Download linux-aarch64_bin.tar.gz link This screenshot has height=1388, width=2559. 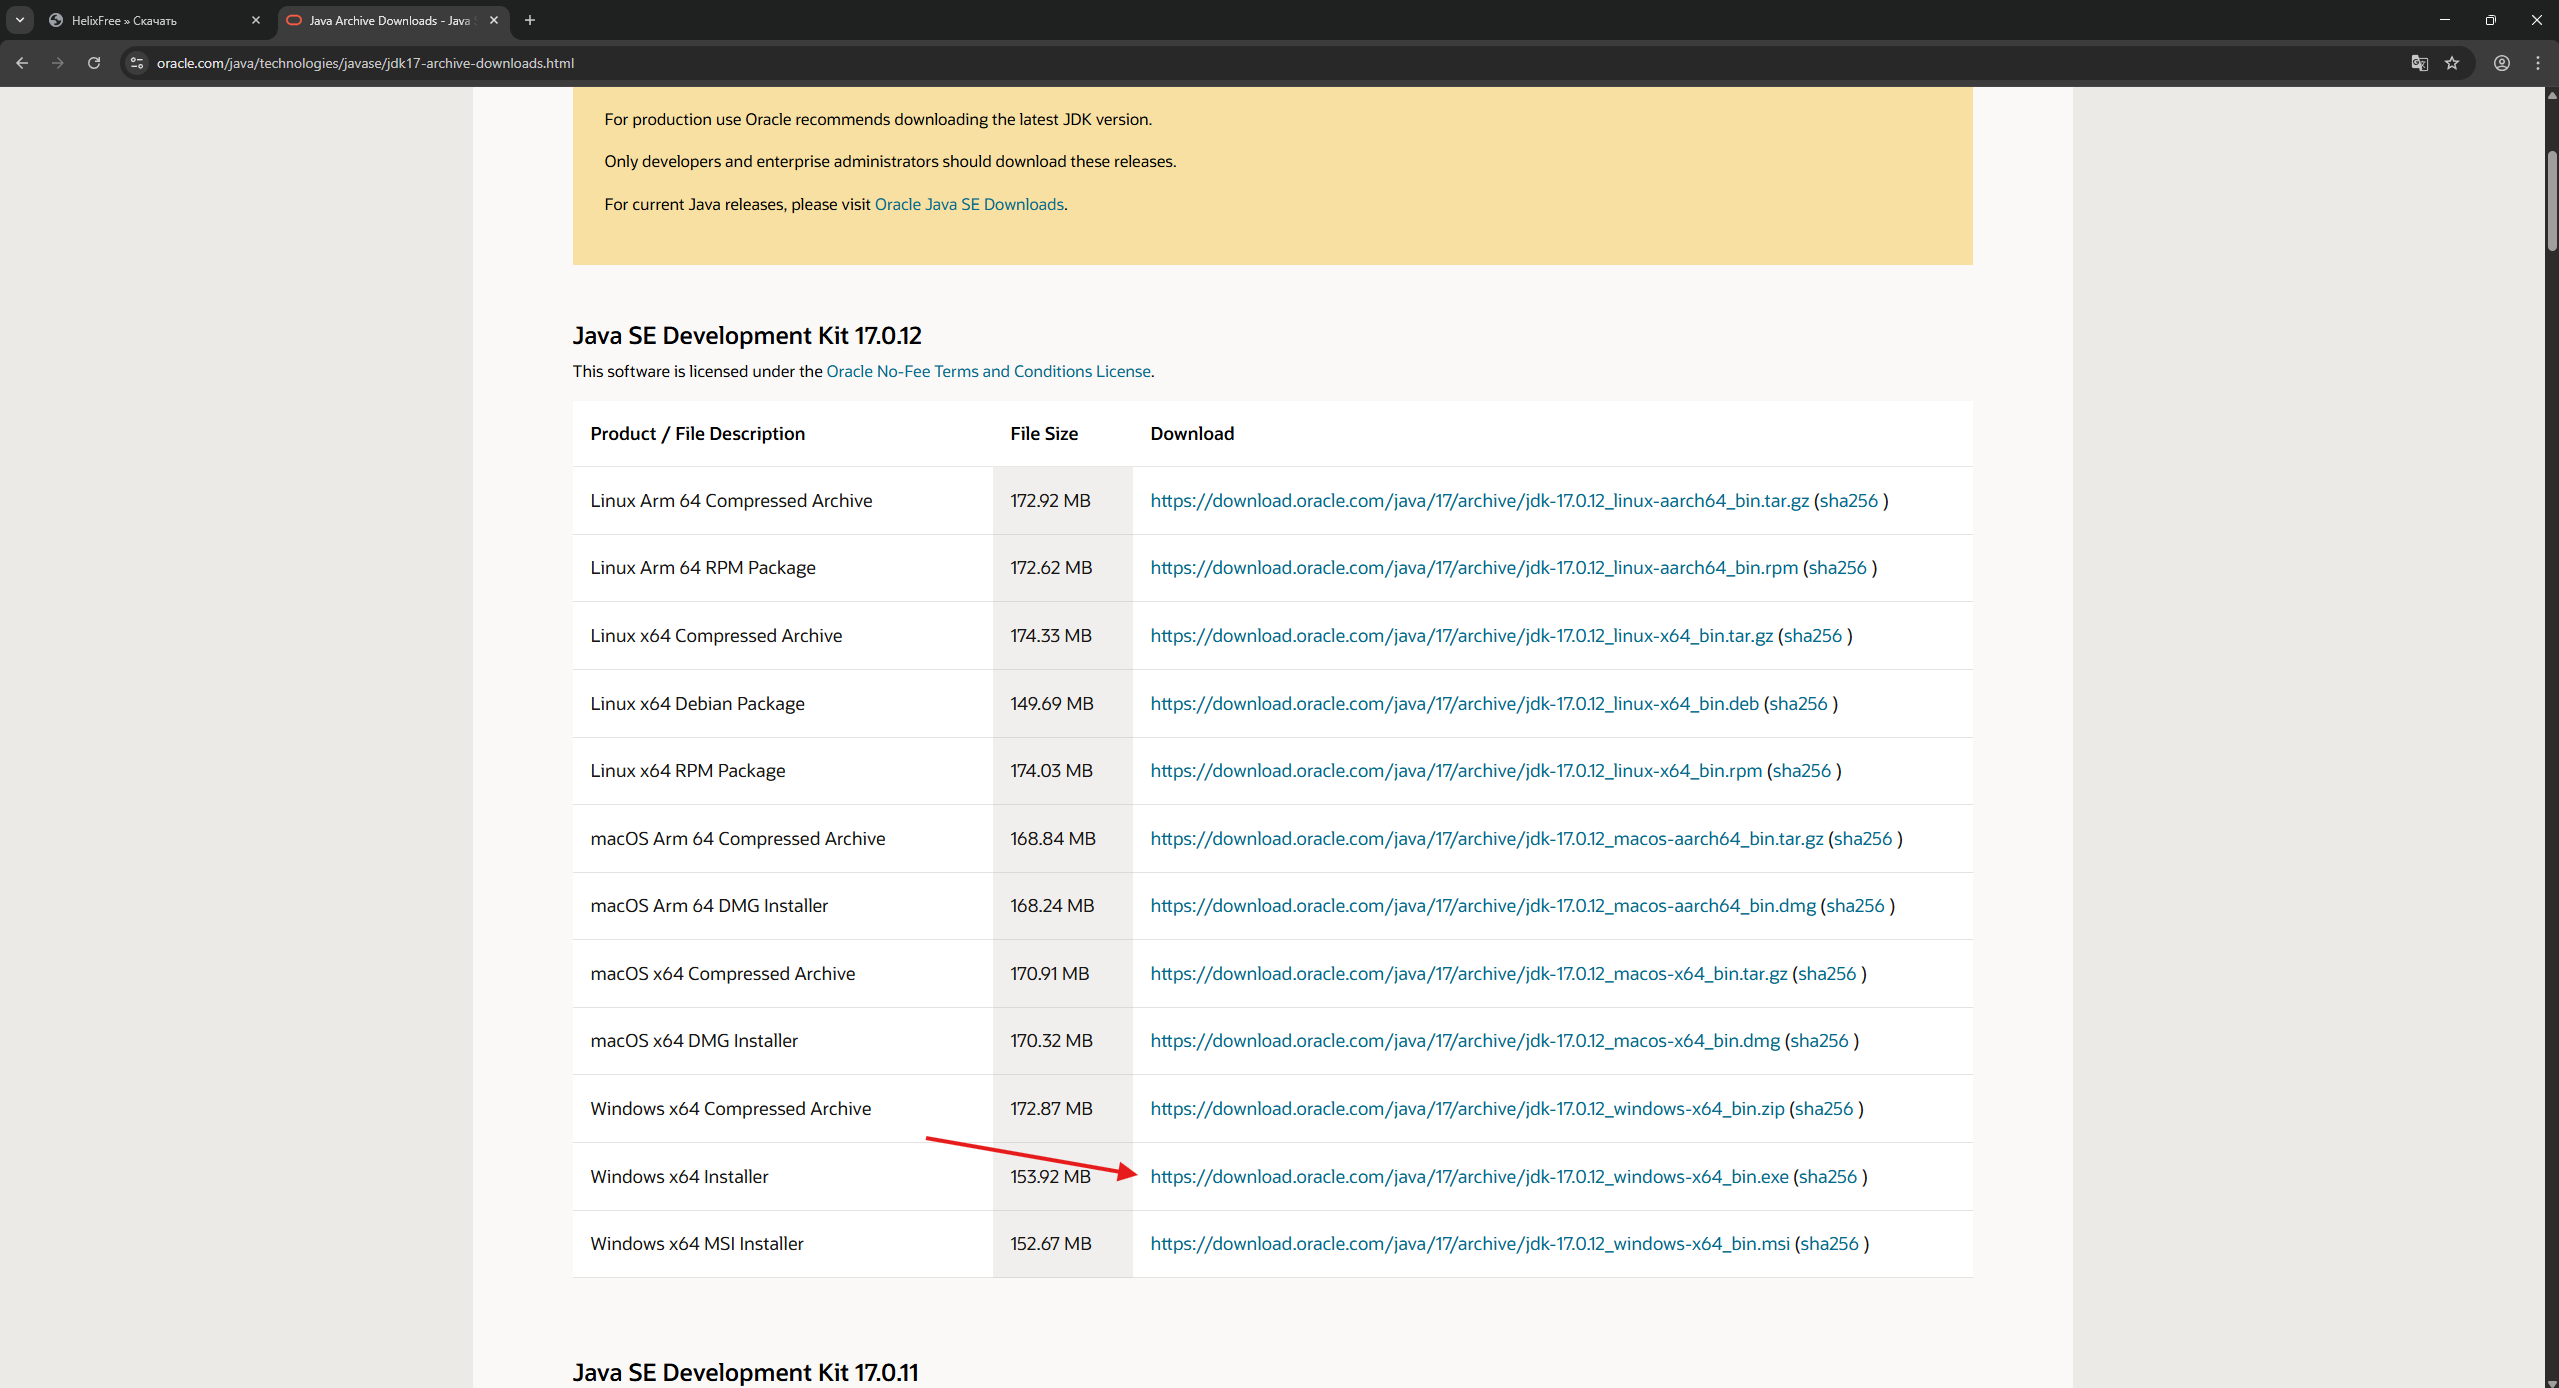1479,501
